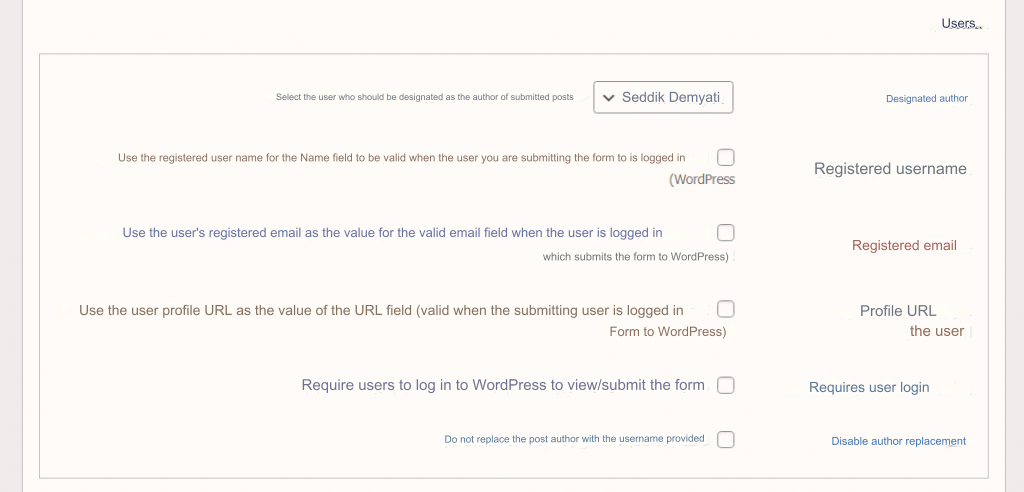The image size is (1024, 492).
Task: Open the Seddik Demyati author dropdown
Action: 663,97
